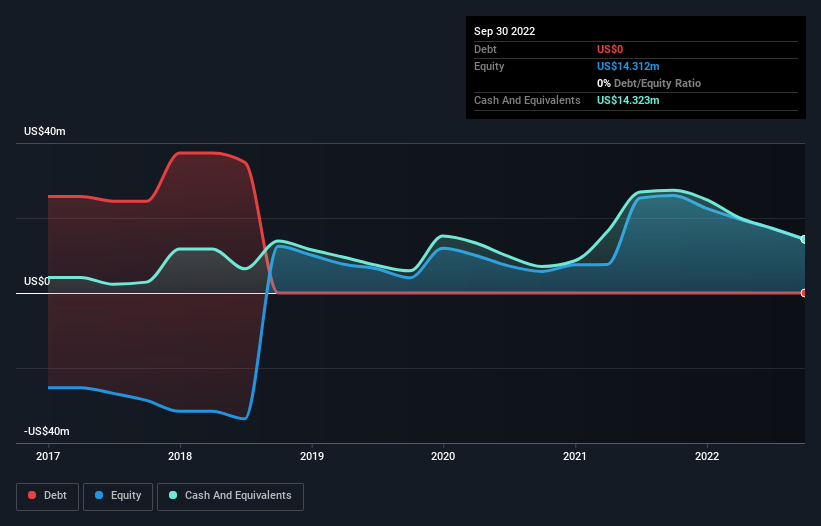Click the -US$40m y-axis label
821x526 pixels.
47,431
